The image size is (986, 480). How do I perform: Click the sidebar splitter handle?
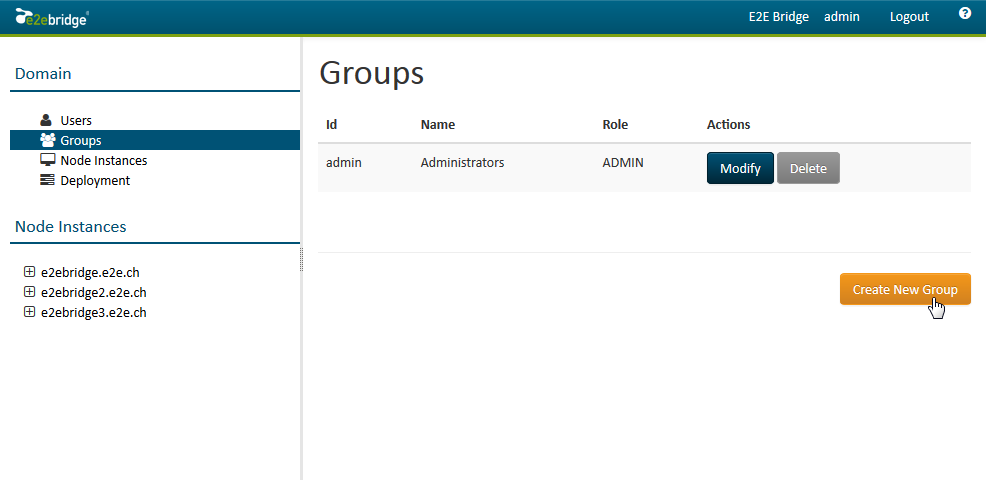point(301,260)
